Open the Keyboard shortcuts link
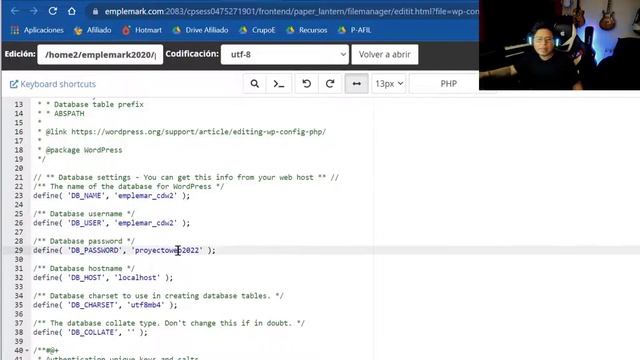This screenshot has height=360, width=640. point(53,84)
